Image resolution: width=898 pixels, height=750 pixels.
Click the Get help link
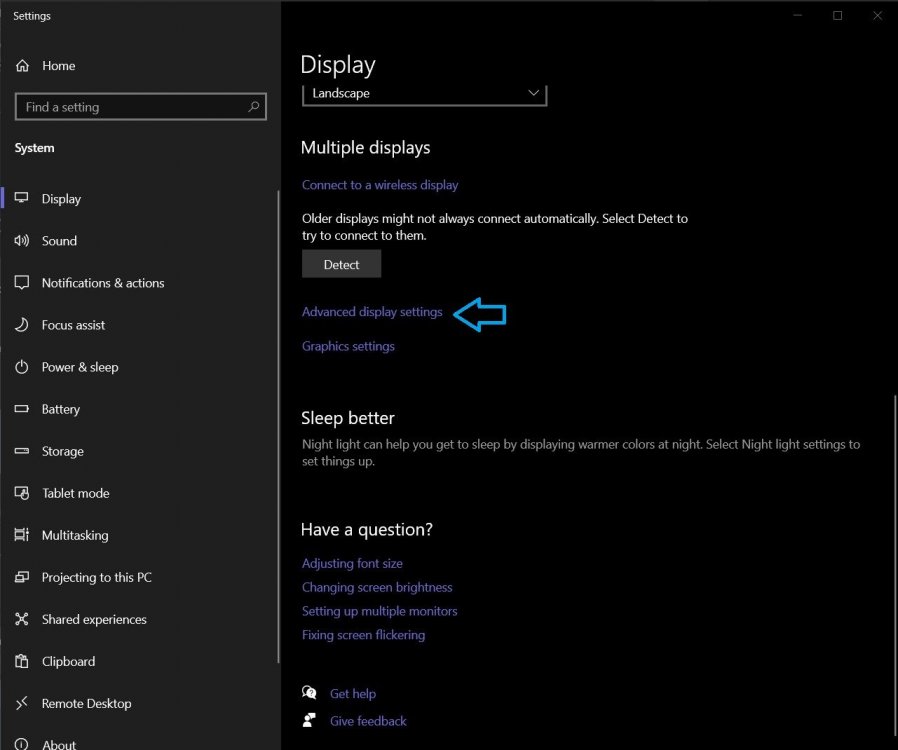[x=353, y=693]
